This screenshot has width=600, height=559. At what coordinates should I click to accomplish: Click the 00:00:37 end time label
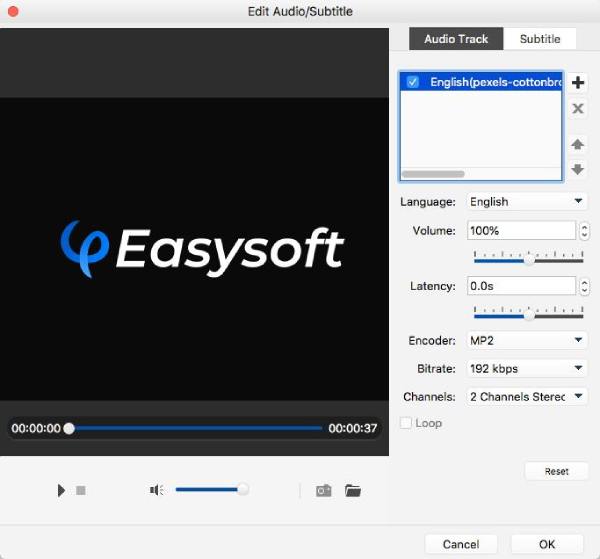tap(352, 428)
